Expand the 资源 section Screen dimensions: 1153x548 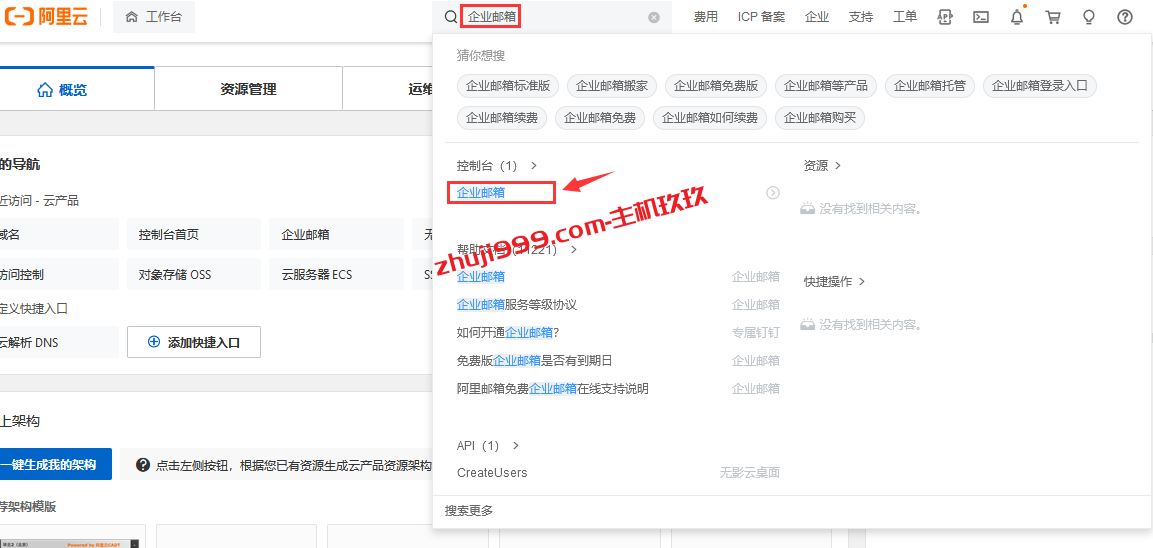pyautogui.click(x=822, y=166)
